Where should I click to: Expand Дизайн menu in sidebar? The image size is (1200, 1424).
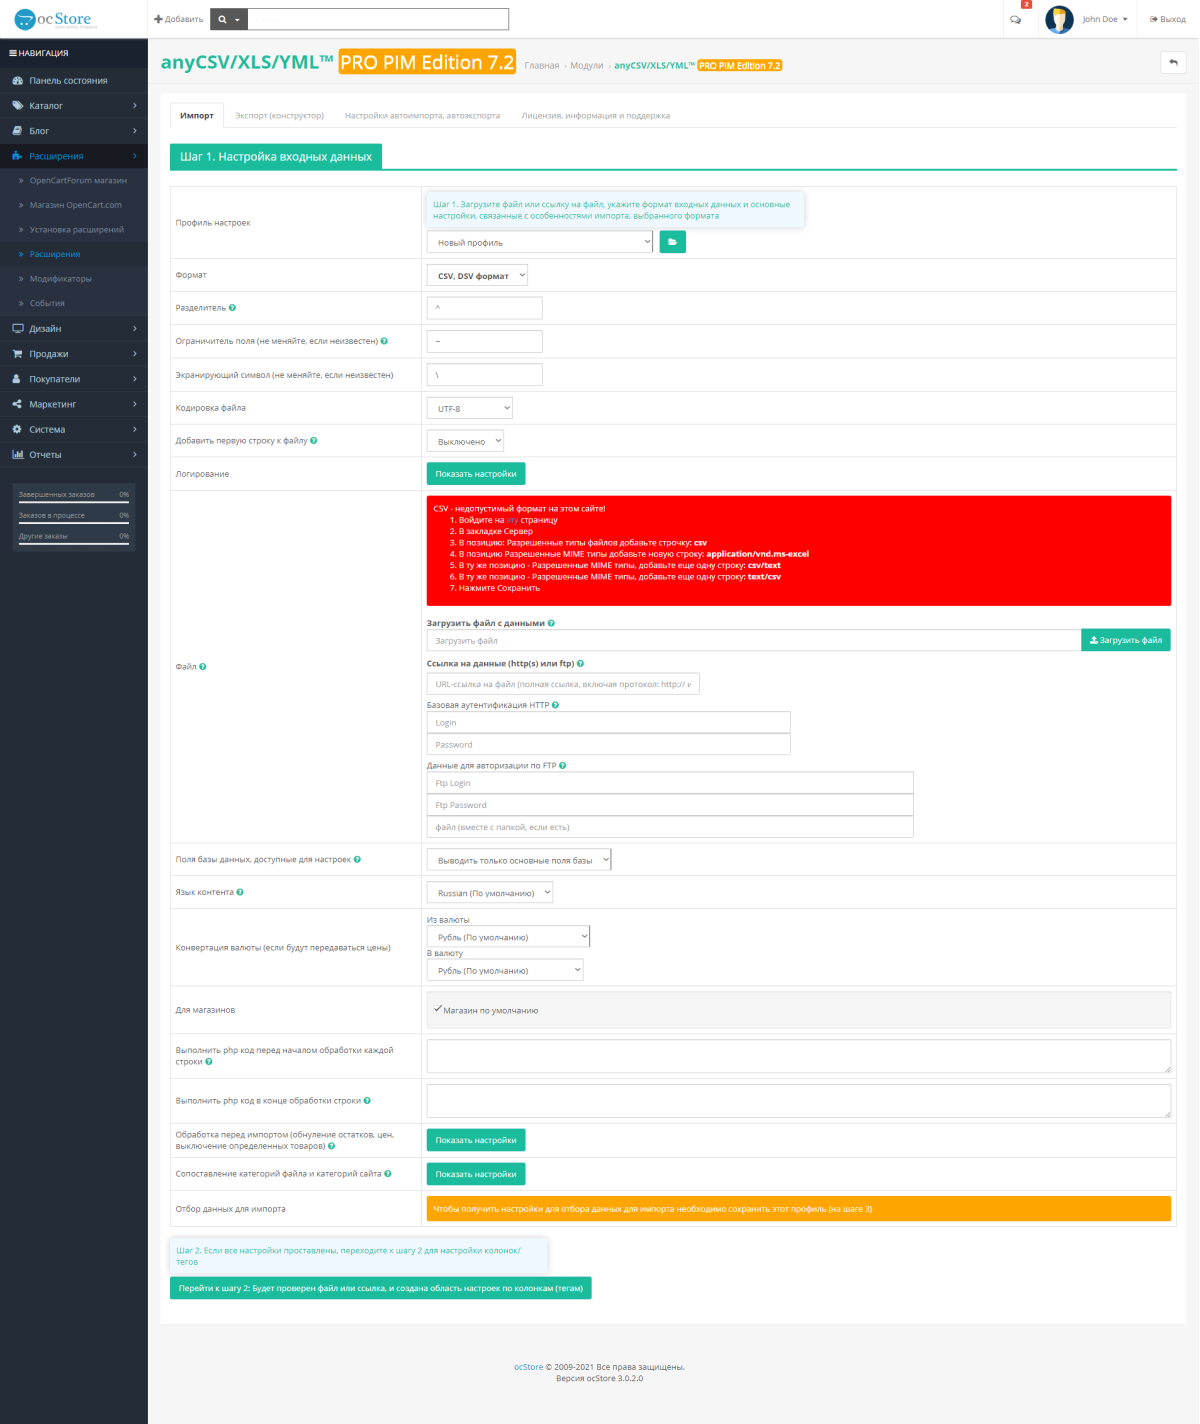[74, 329]
